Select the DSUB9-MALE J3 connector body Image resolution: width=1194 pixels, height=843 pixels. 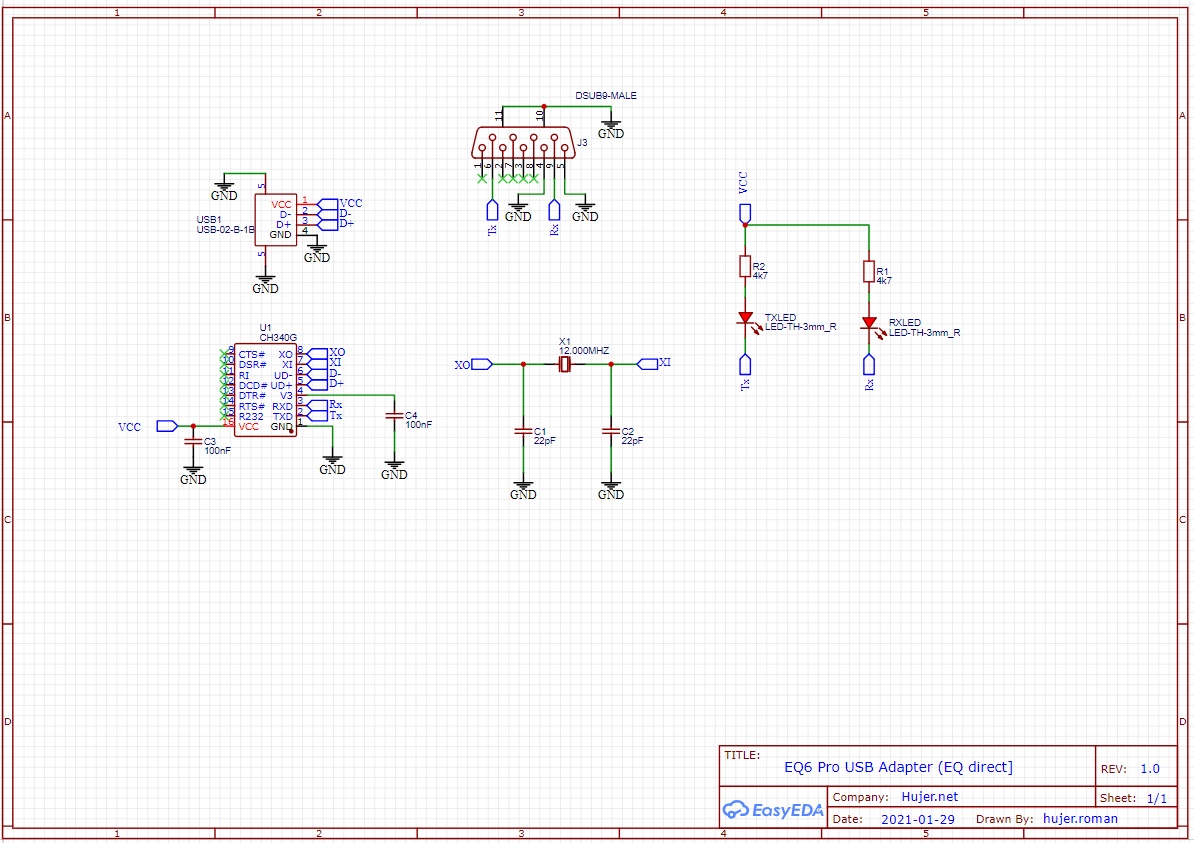[521, 143]
